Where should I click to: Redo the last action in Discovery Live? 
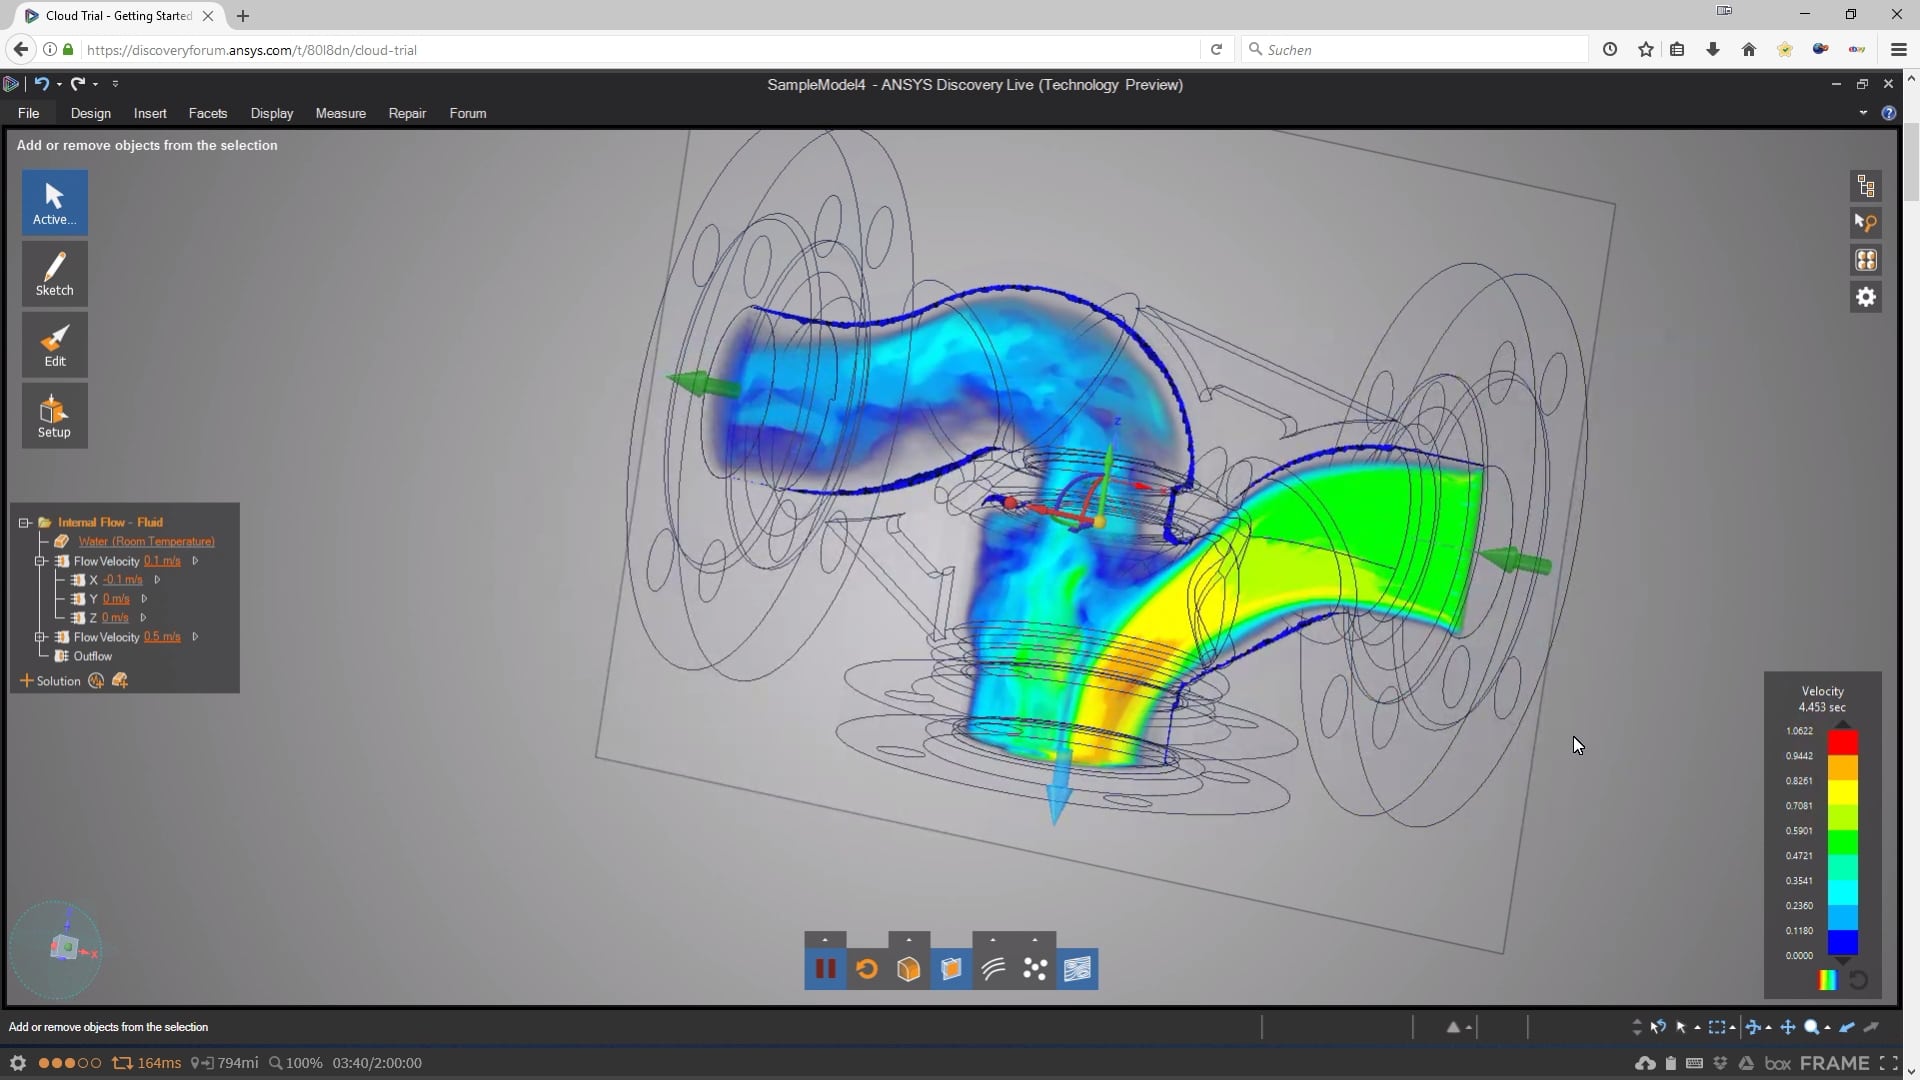coord(77,84)
